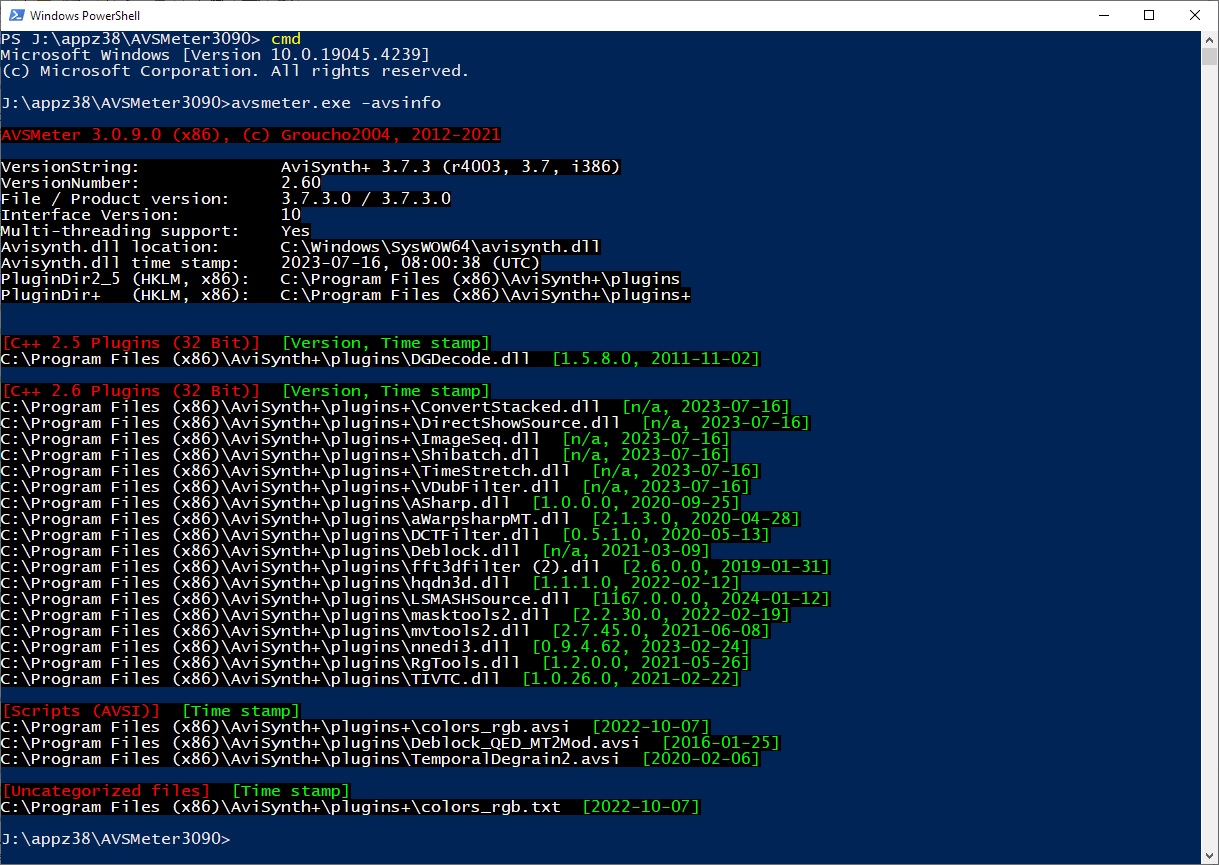The image size is (1219, 865).
Task: Click the Interface Version value 10
Action: (x=291, y=215)
